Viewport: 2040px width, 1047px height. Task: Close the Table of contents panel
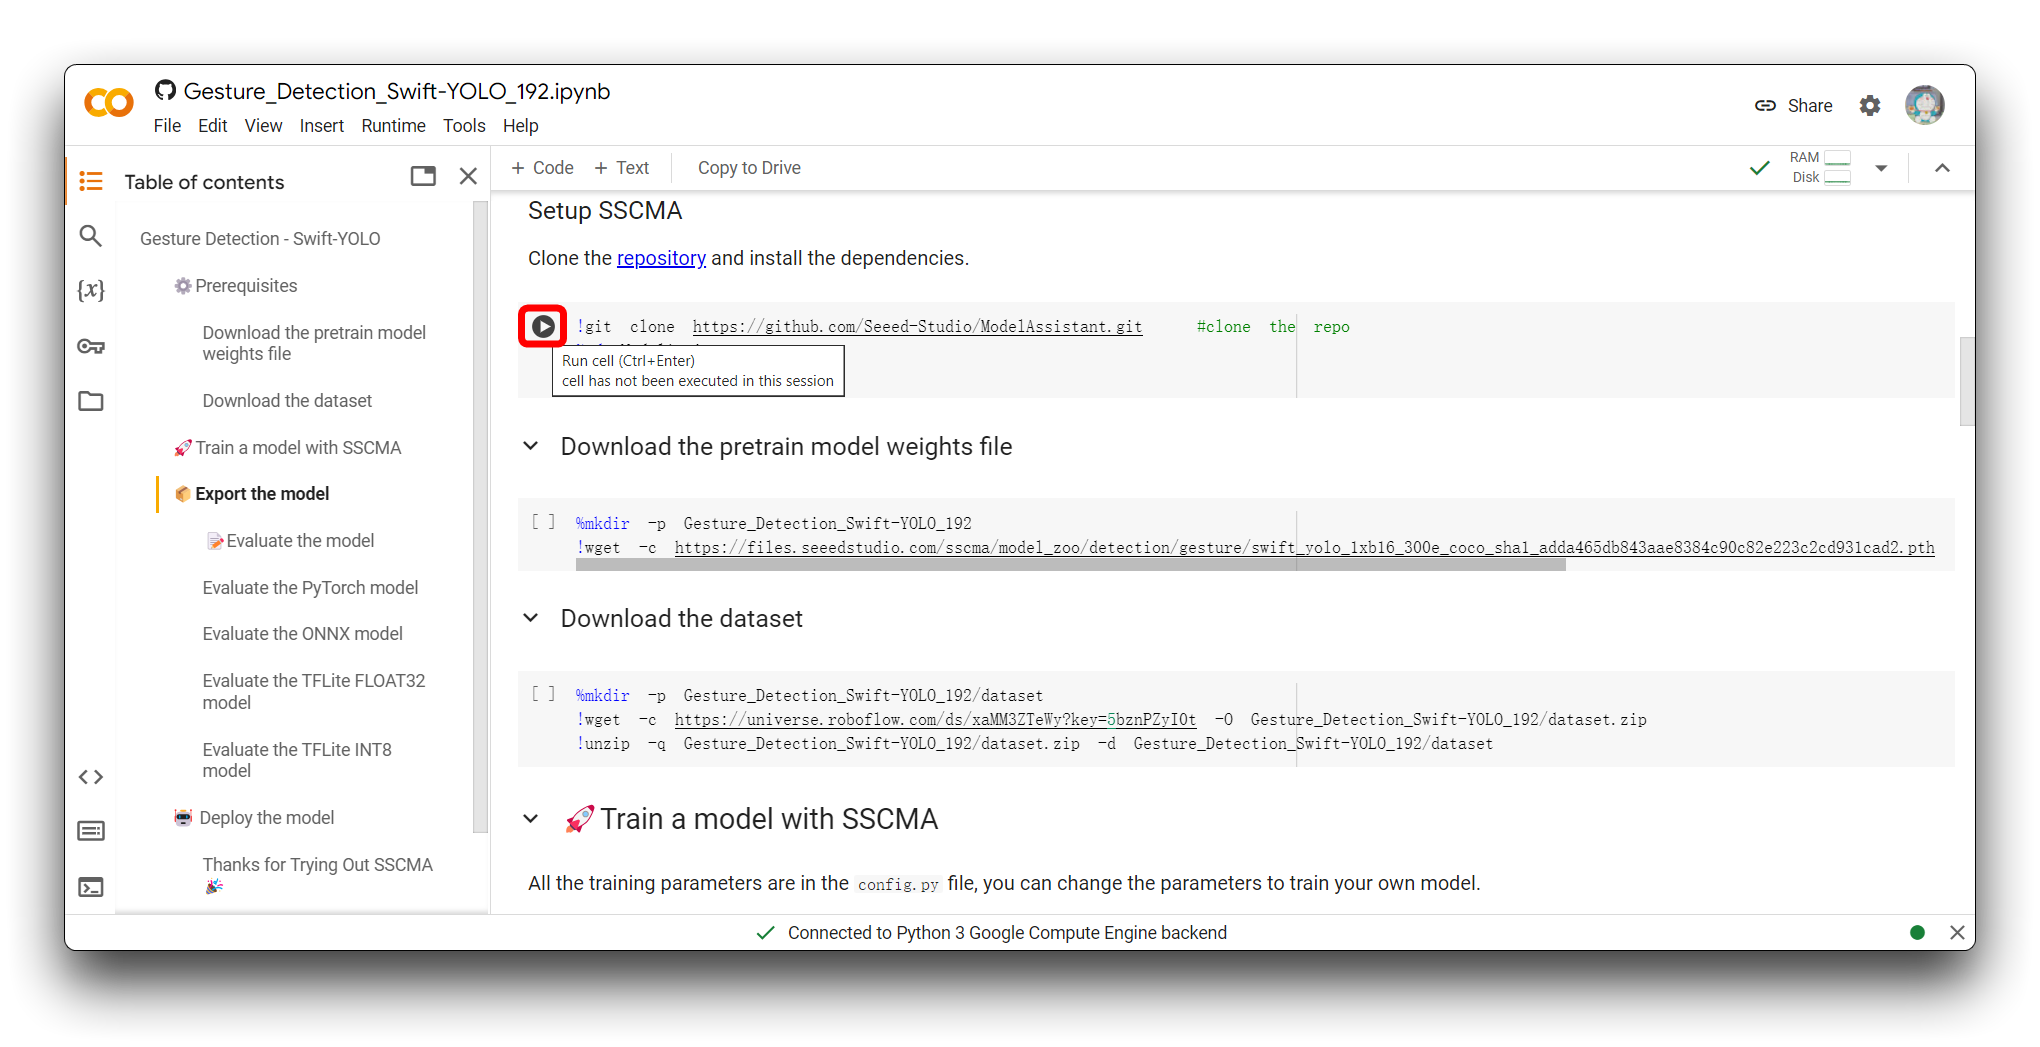pos(468,177)
